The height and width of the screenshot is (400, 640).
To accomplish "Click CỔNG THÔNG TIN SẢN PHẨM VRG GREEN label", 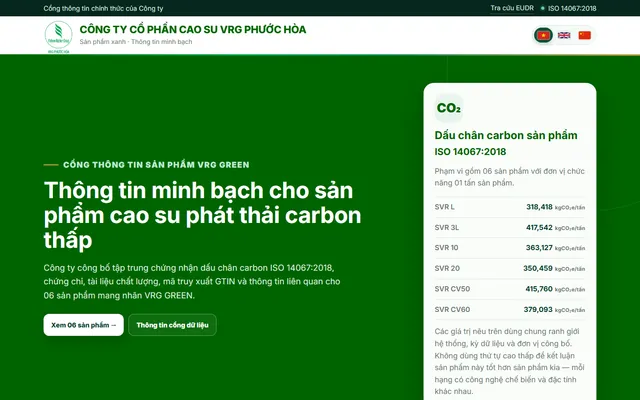I will pos(156,165).
